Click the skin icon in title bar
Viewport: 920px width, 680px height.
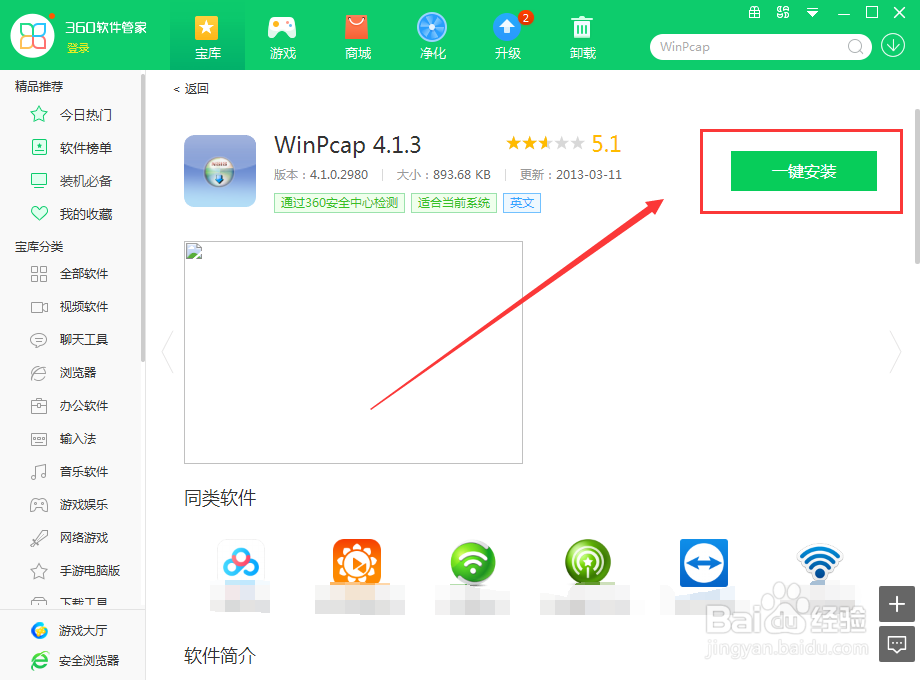click(783, 12)
